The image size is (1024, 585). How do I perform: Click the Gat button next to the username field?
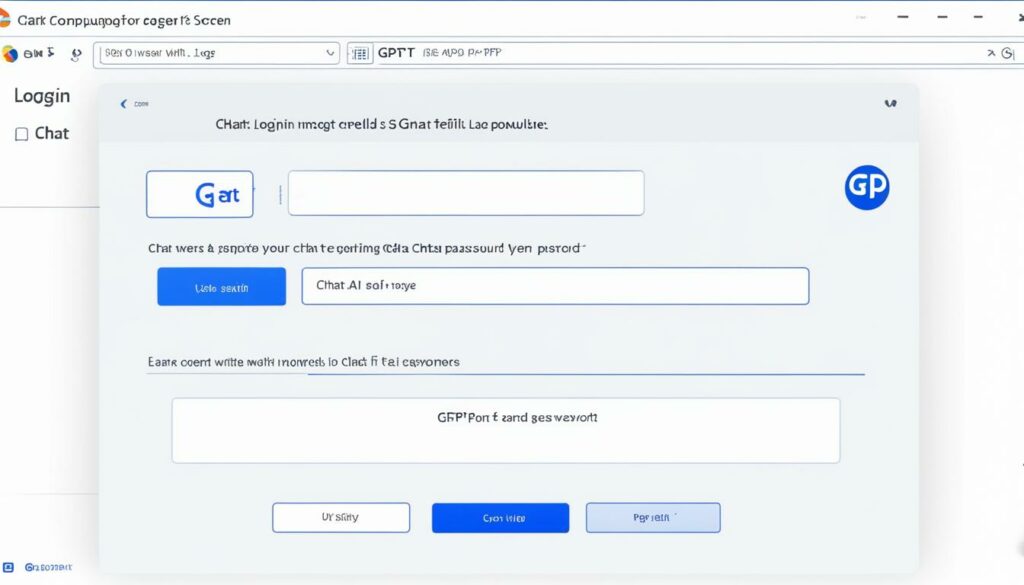point(199,193)
